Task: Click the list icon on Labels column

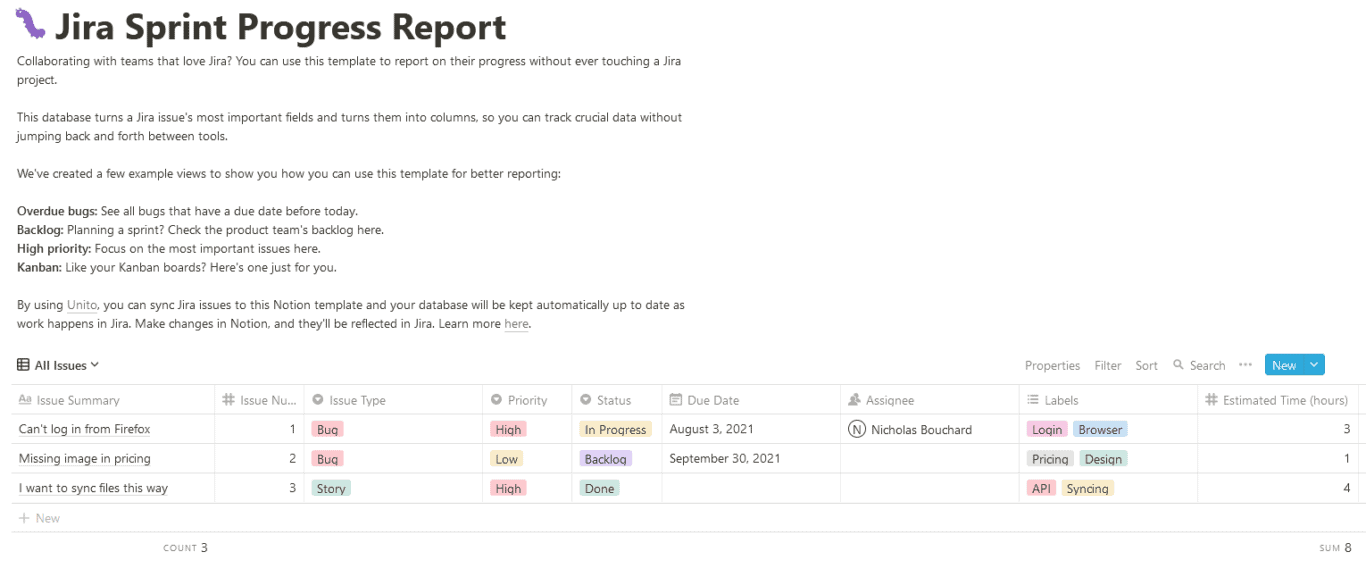Action: pyautogui.click(x=1033, y=400)
